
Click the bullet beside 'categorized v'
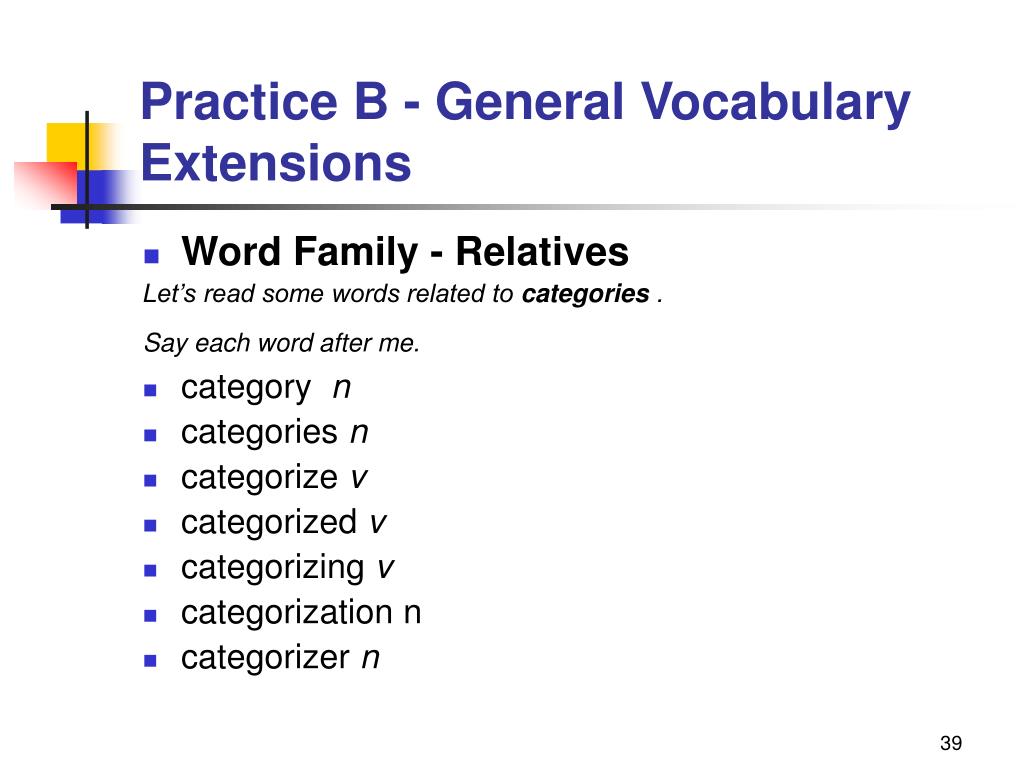(x=150, y=526)
